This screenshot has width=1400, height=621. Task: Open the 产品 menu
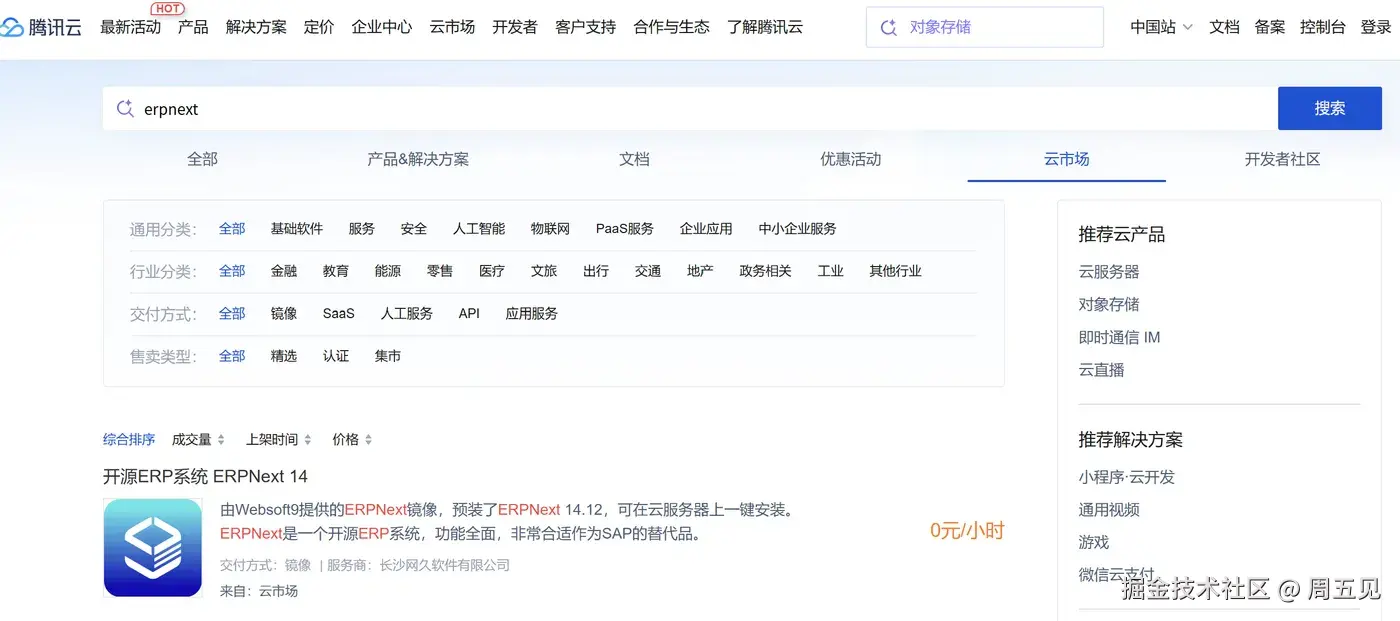[x=193, y=27]
